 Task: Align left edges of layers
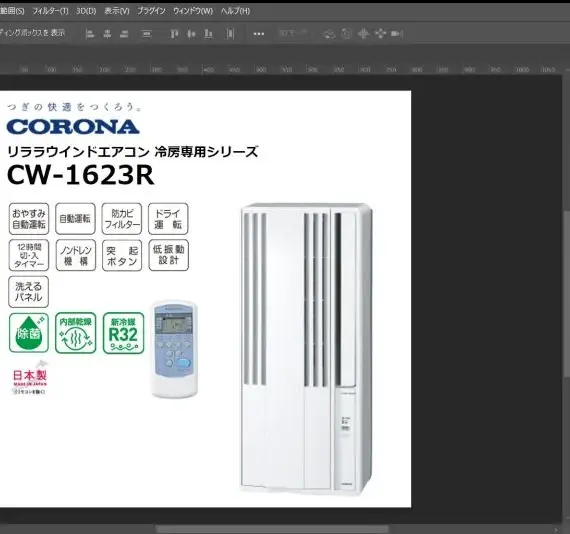pyautogui.click(x=89, y=34)
